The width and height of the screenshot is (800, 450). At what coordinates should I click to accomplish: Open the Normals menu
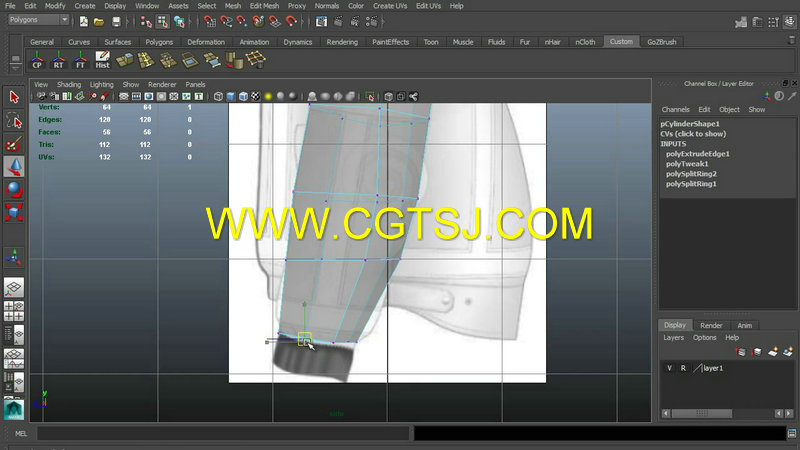coord(327,6)
